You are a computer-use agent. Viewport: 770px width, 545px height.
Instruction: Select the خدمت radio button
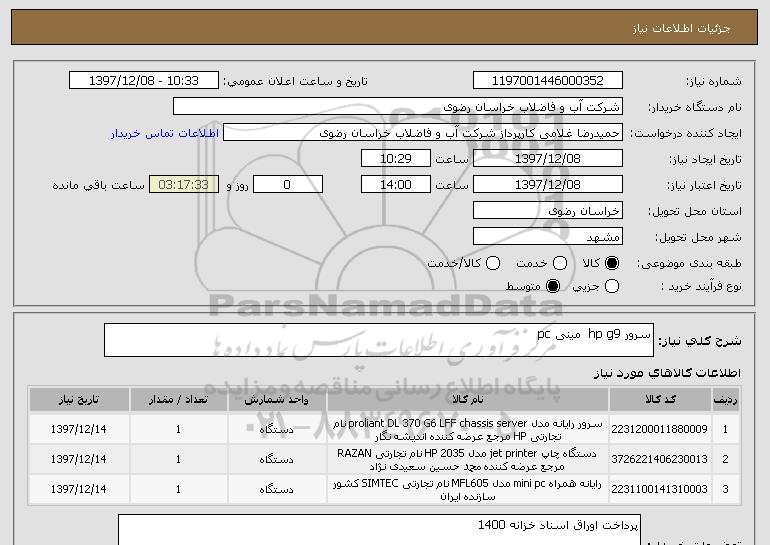point(560,264)
